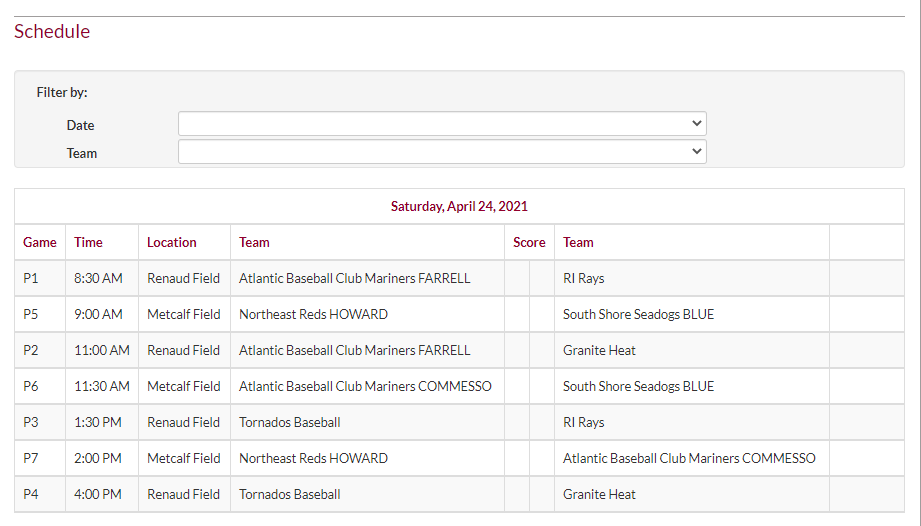Click the Score column header

click(x=529, y=243)
